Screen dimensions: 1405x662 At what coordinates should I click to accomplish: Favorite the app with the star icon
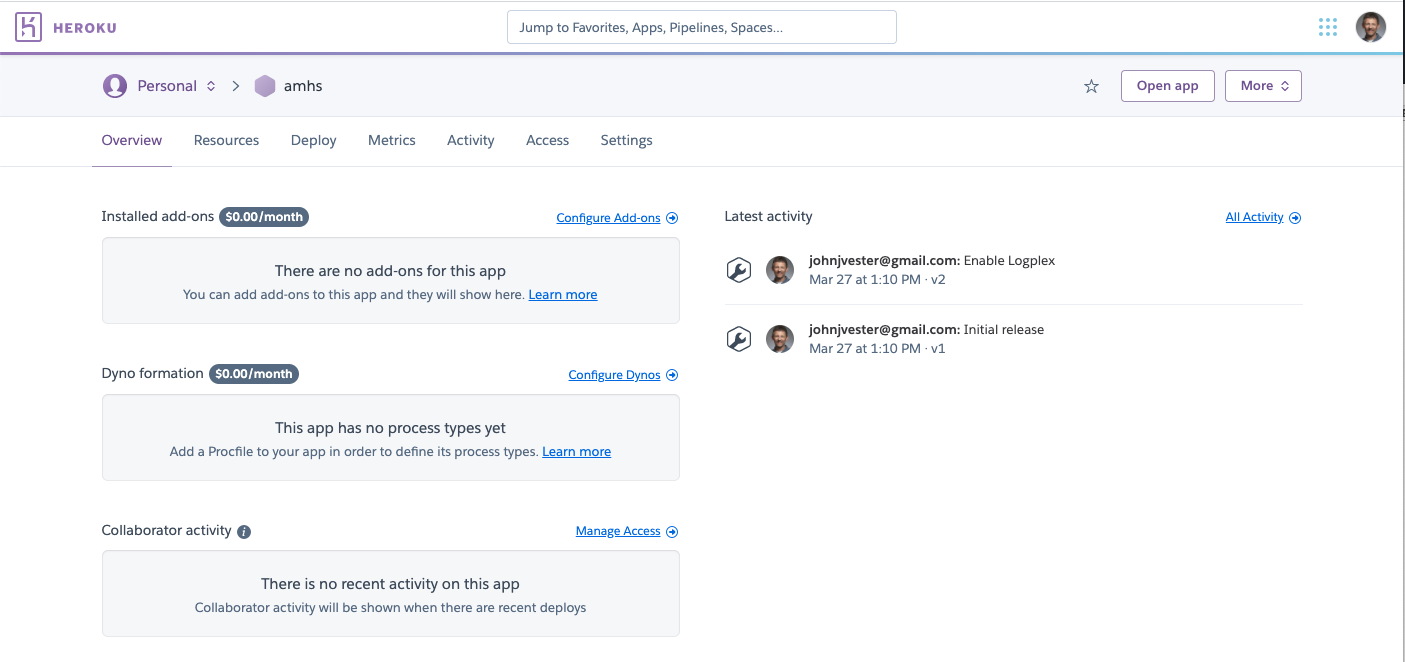pos(1091,87)
